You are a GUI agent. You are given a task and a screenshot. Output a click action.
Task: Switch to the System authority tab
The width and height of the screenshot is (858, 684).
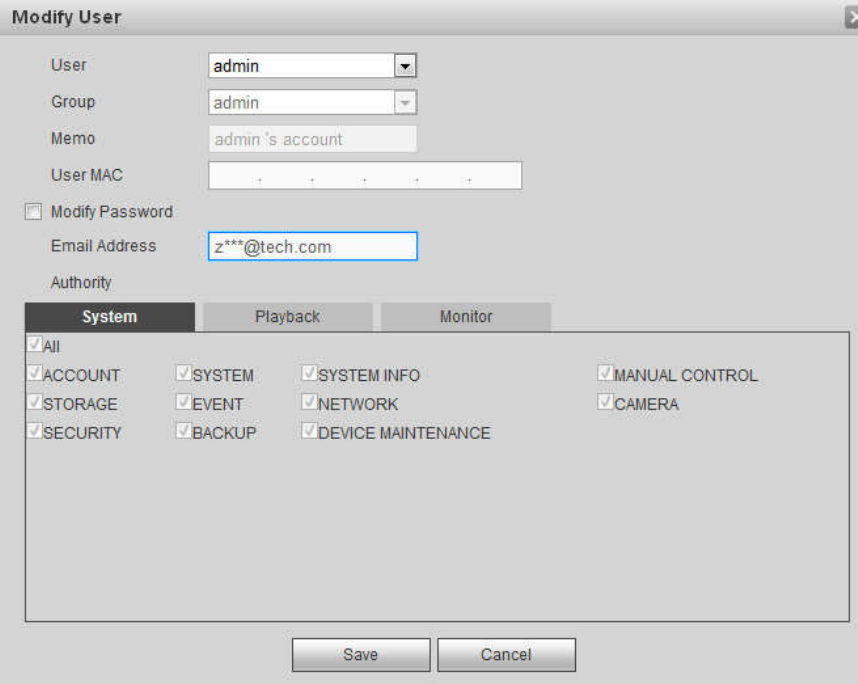click(x=110, y=317)
